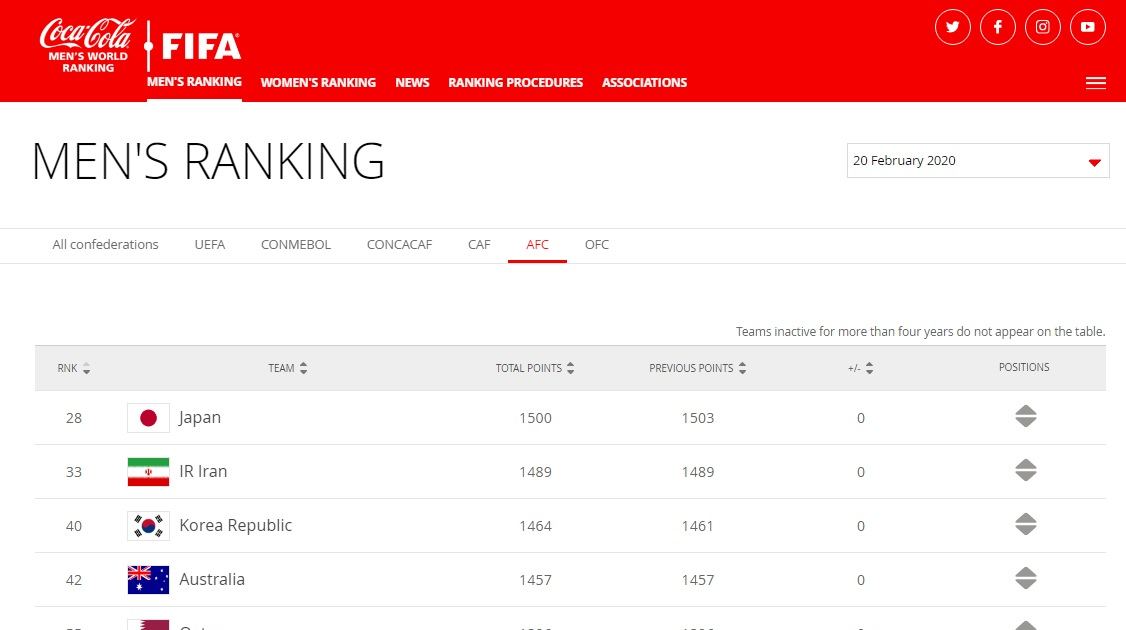
Task: Click the Japan flag icon
Action: [148, 418]
